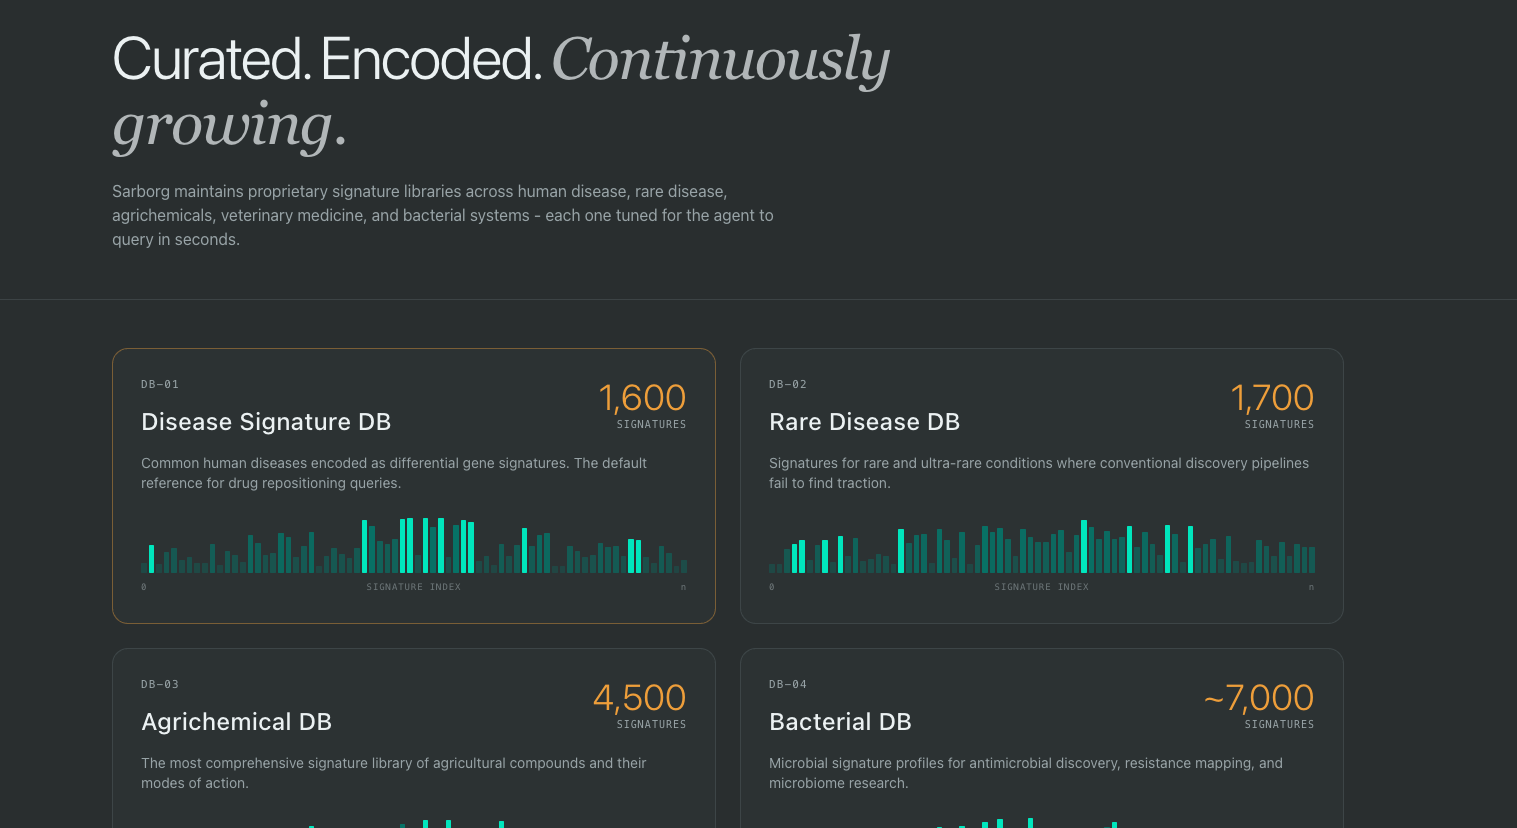Click SIGNATURE INDEX axis label in Rare Disease card
1517x828 pixels.
(x=1042, y=587)
